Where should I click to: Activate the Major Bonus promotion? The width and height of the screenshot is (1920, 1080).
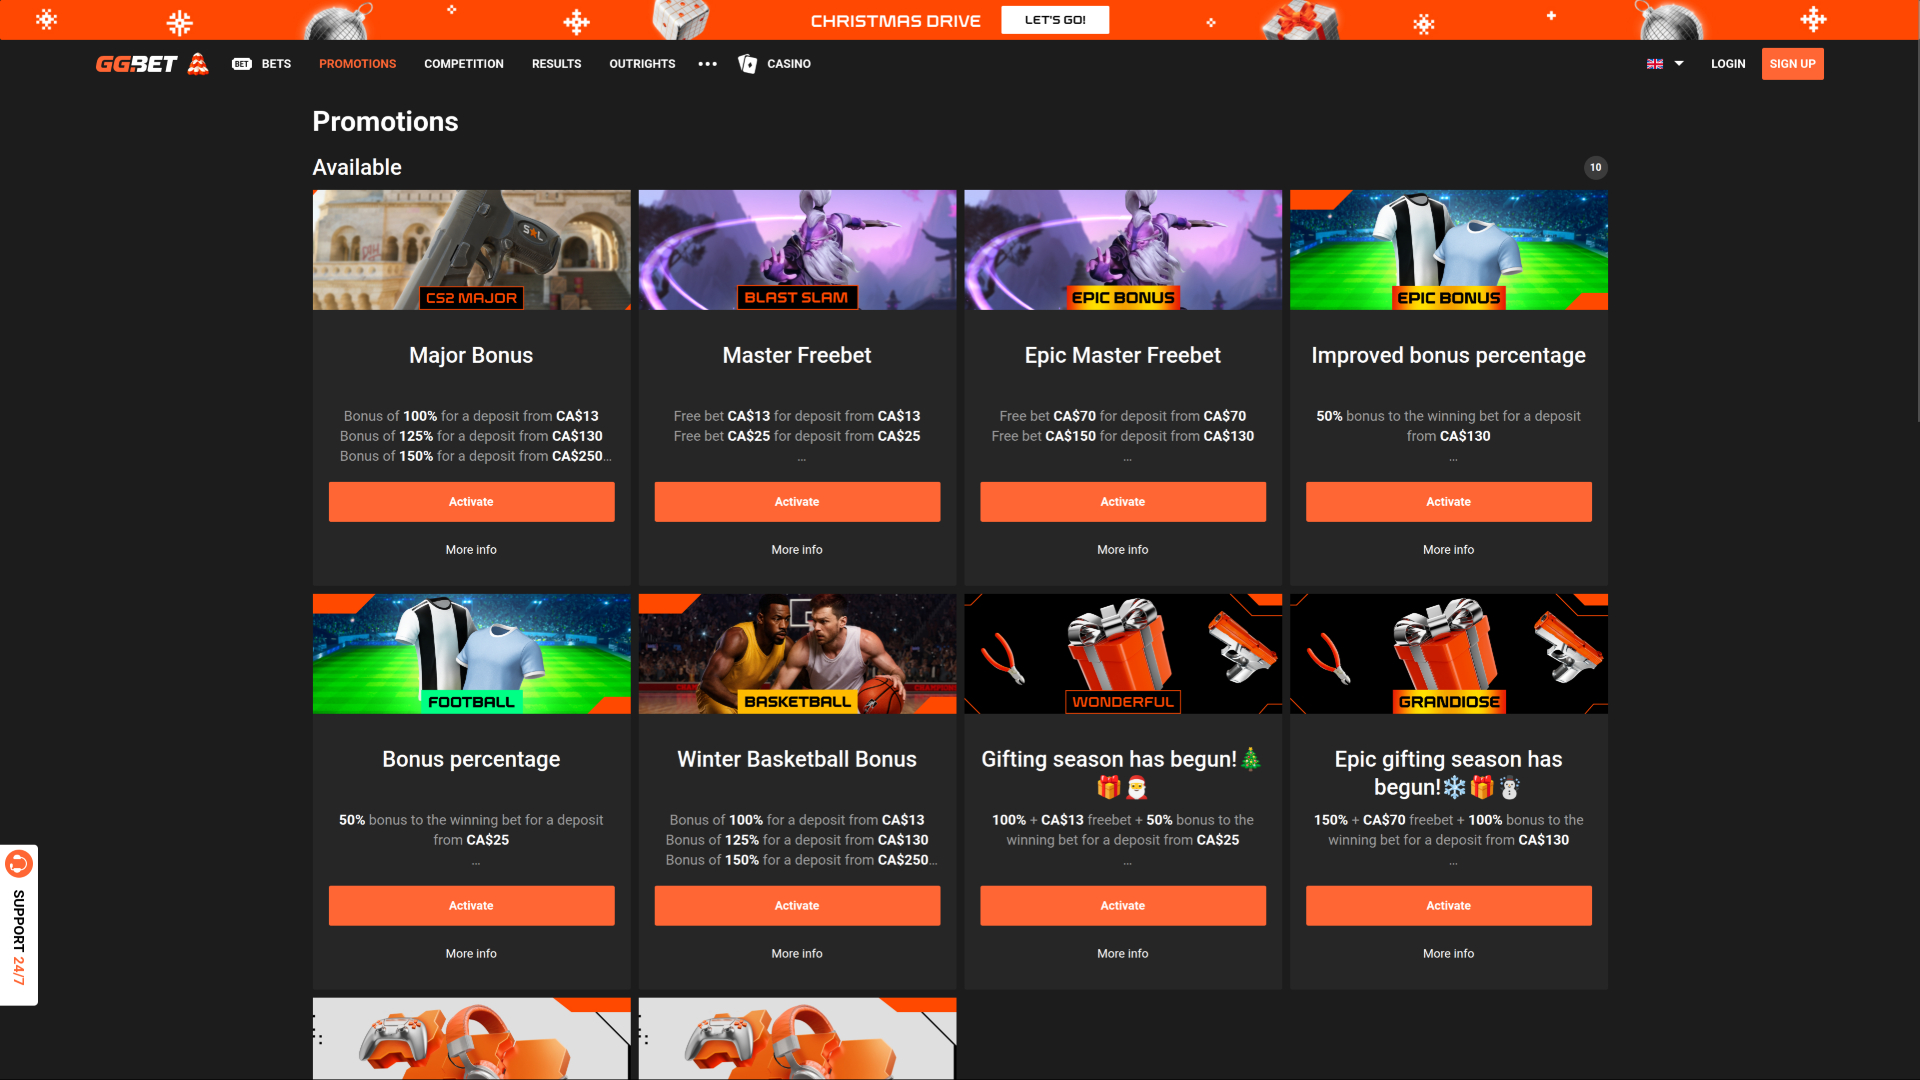(471, 501)
